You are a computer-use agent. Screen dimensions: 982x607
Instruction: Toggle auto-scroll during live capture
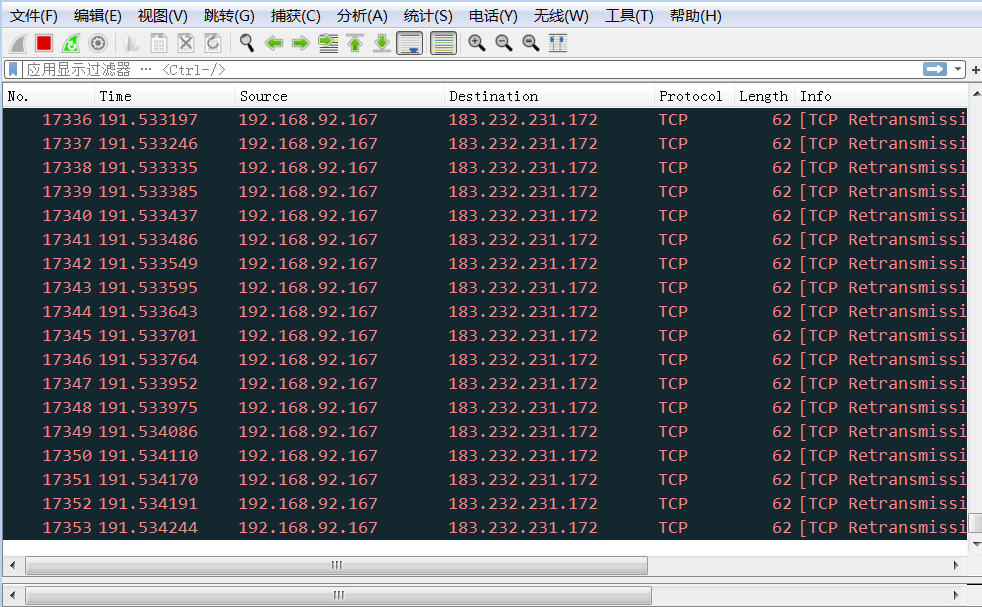(410, 43)
